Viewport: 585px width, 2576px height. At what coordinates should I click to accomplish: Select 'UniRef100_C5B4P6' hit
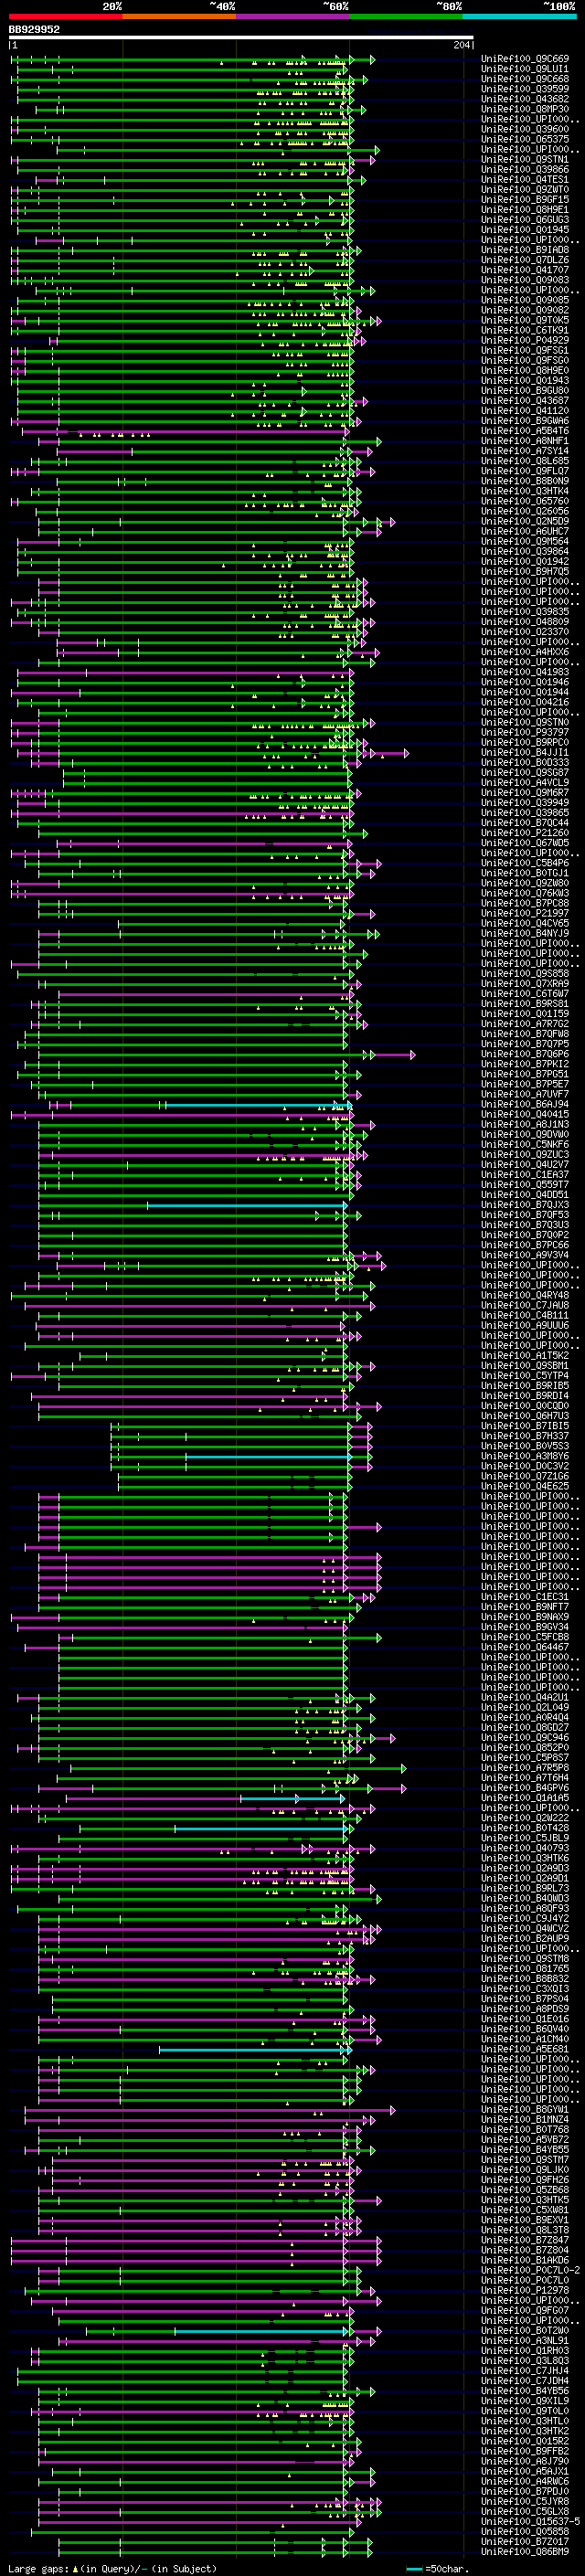click(525, 863)
